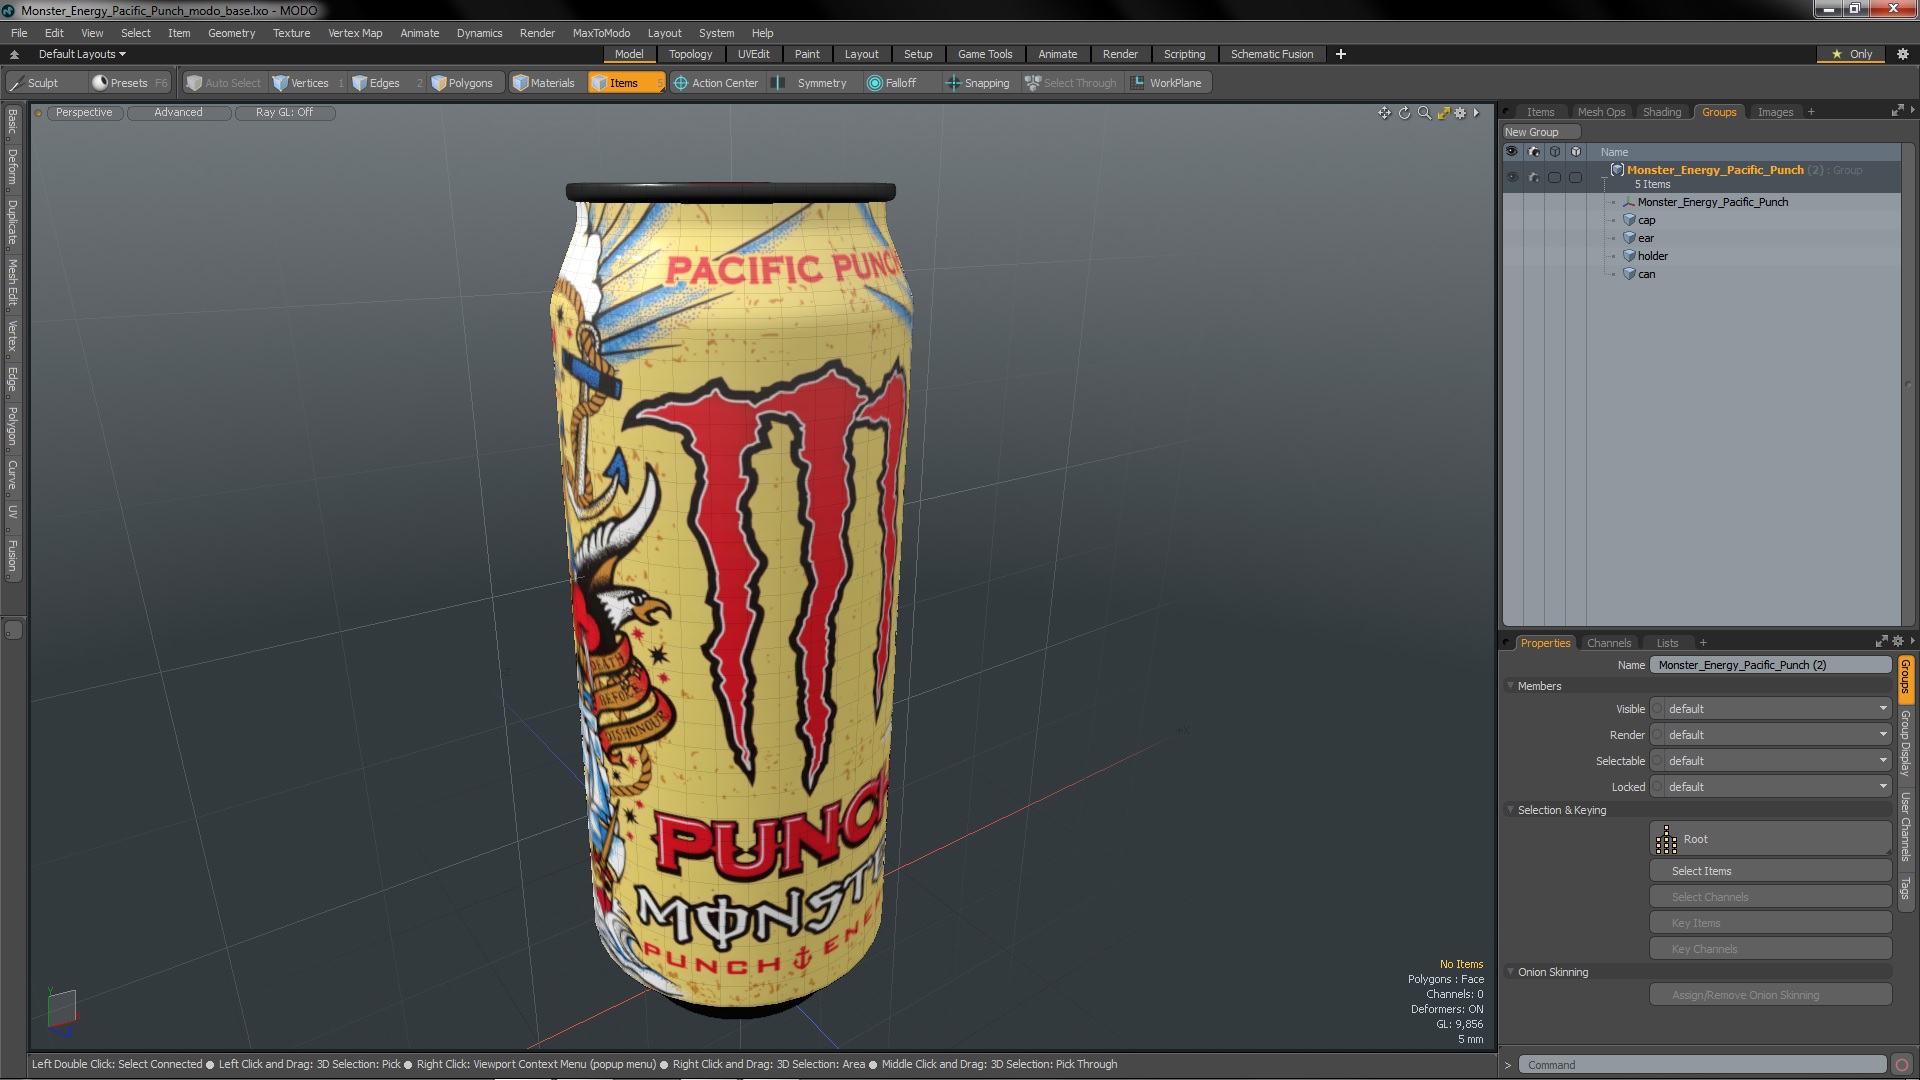Image resolution: width=1920 pixels, height=1080 pixels.
Task: Click the holder mesh item
Action: coord(1652,256)
